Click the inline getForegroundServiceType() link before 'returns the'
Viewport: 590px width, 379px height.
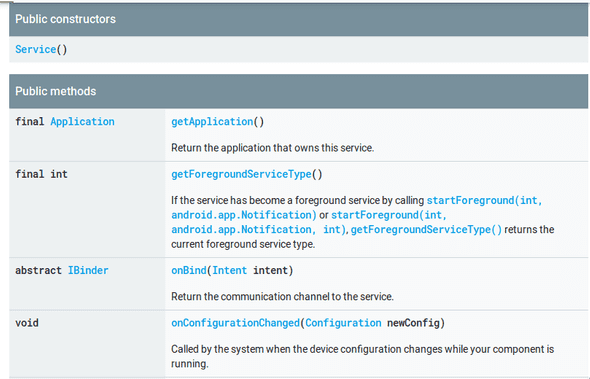[x=426, y=230]
